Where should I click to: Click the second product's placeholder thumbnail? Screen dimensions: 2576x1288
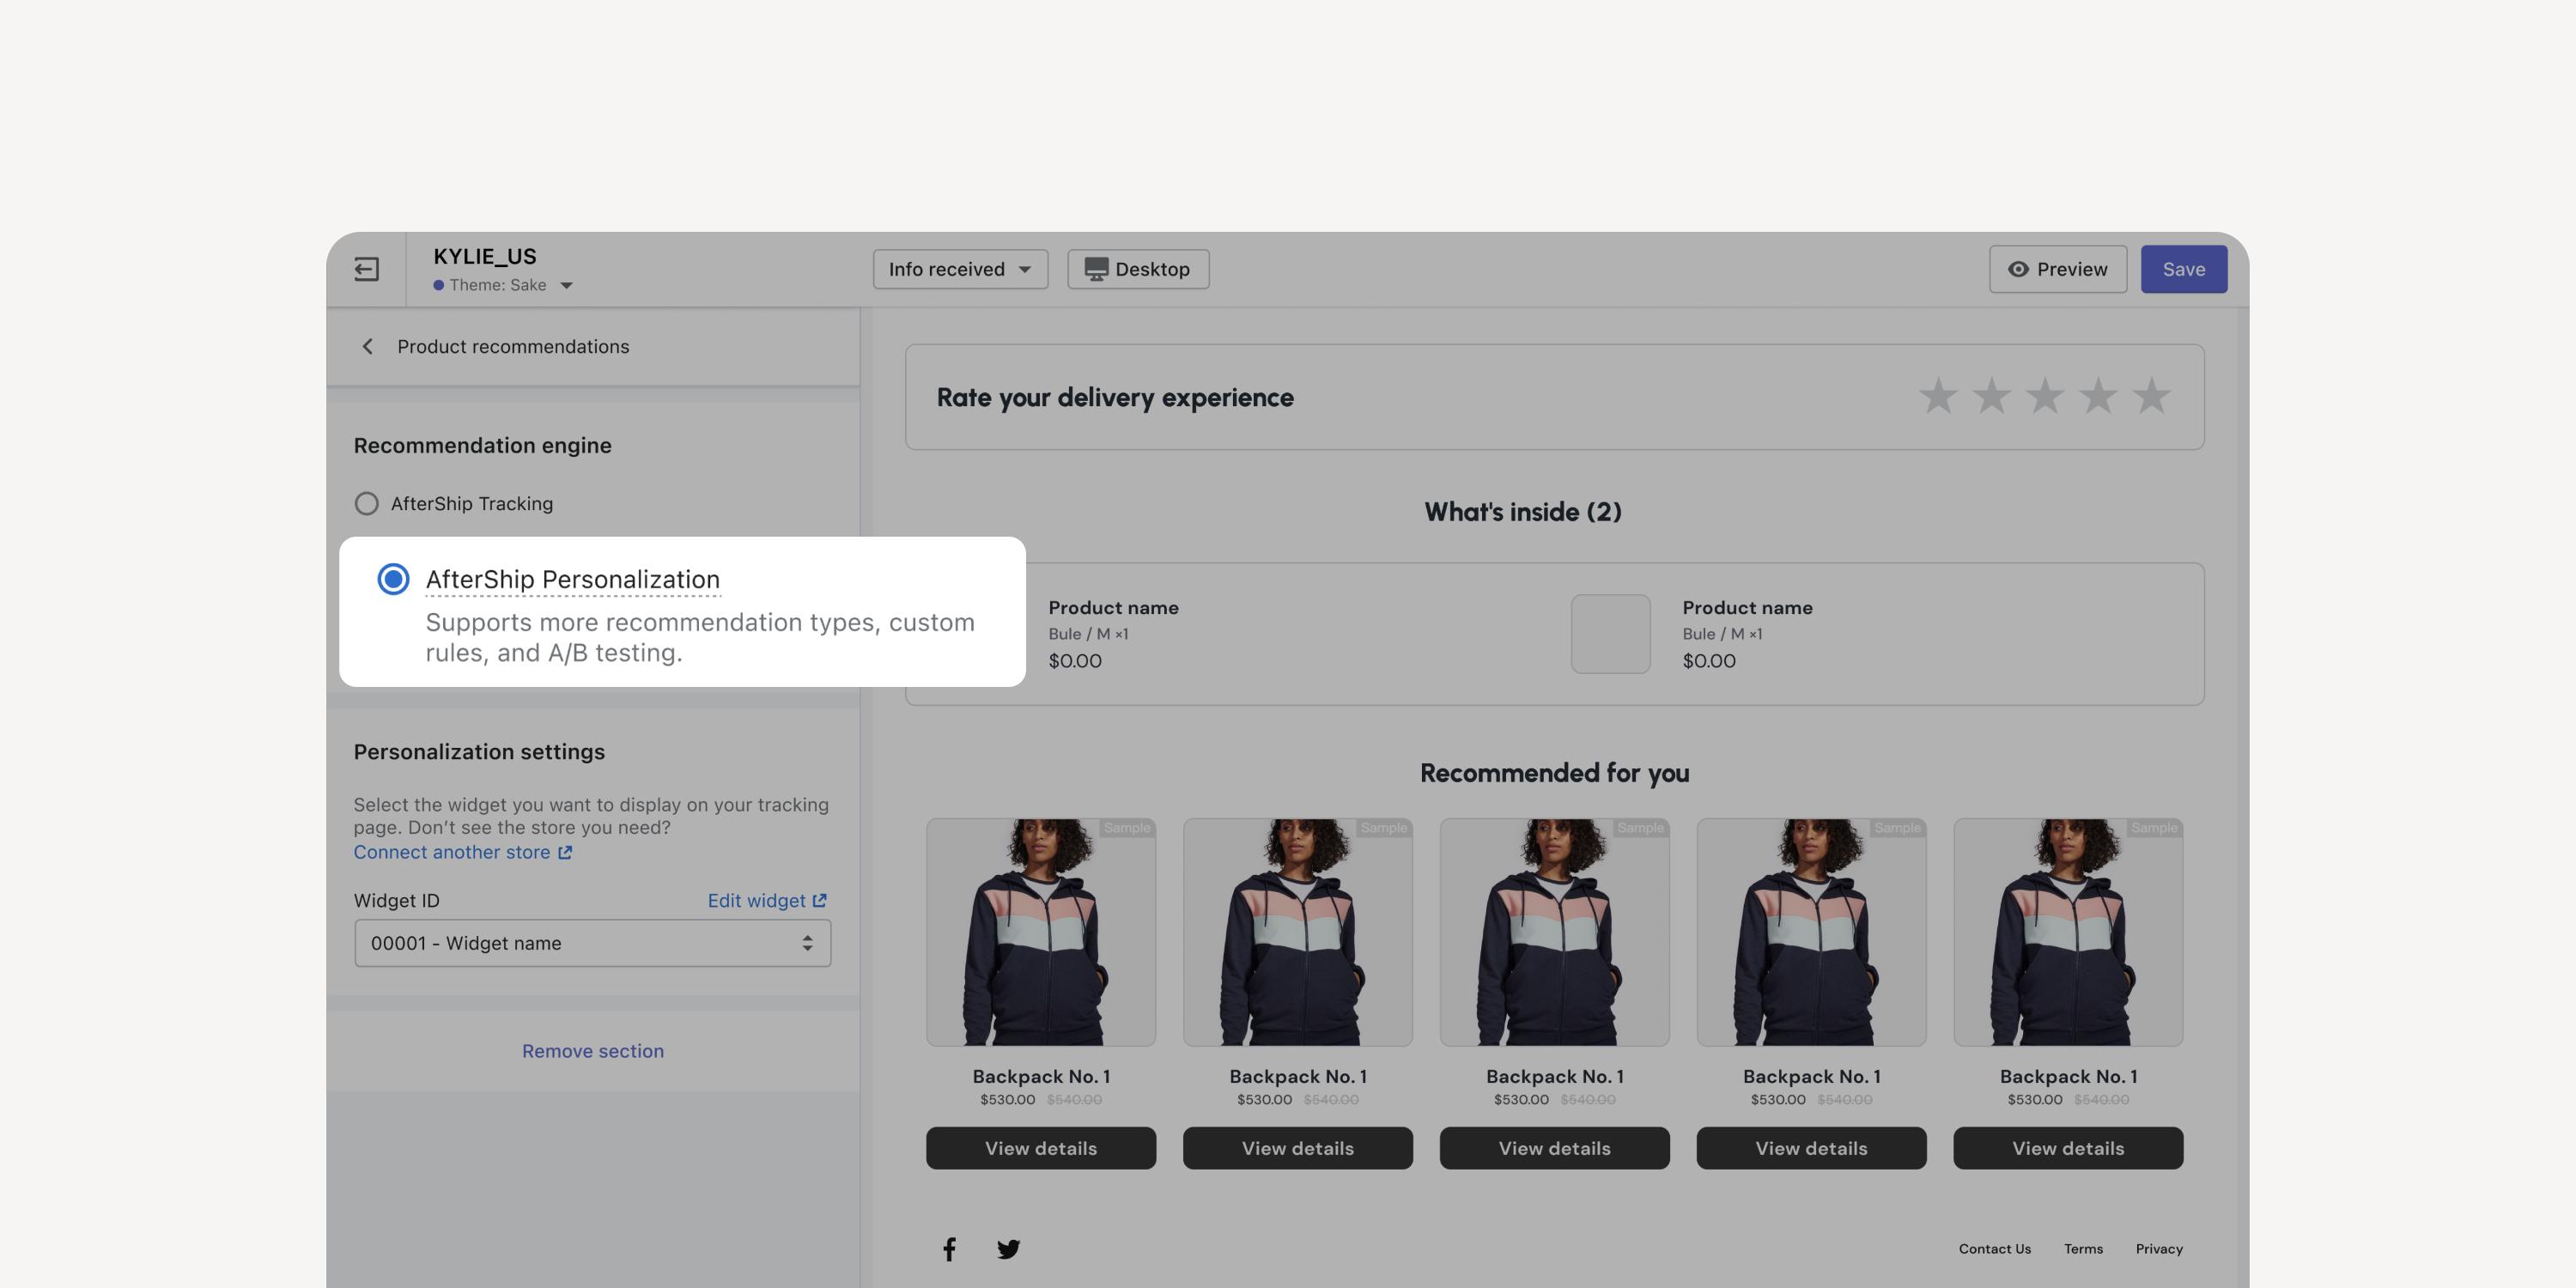click(x=1610, y=634)
